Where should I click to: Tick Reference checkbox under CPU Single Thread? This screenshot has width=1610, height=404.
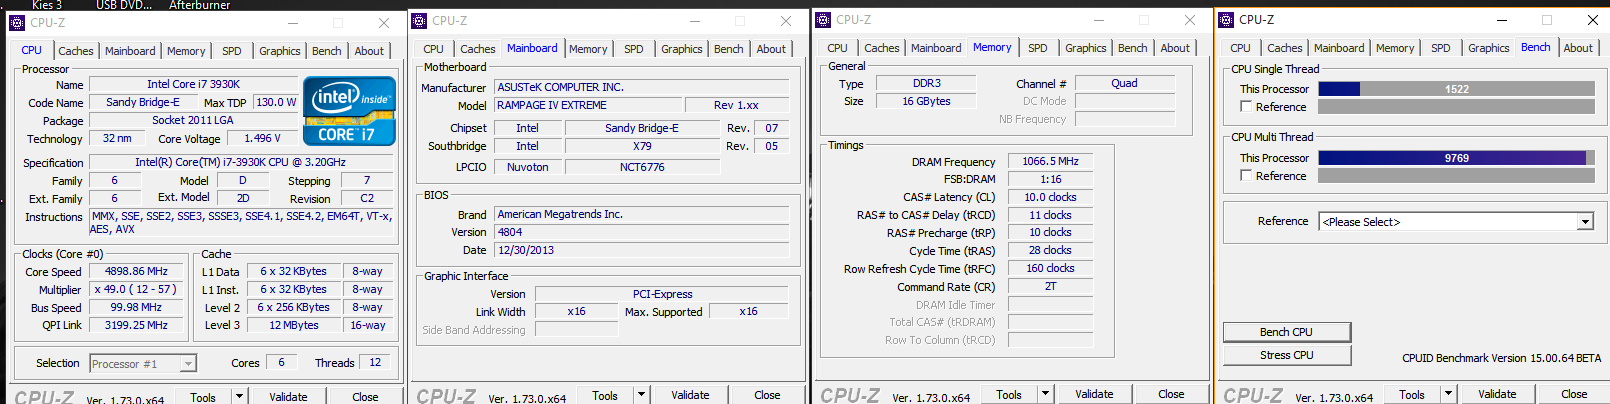[1246, 106]
